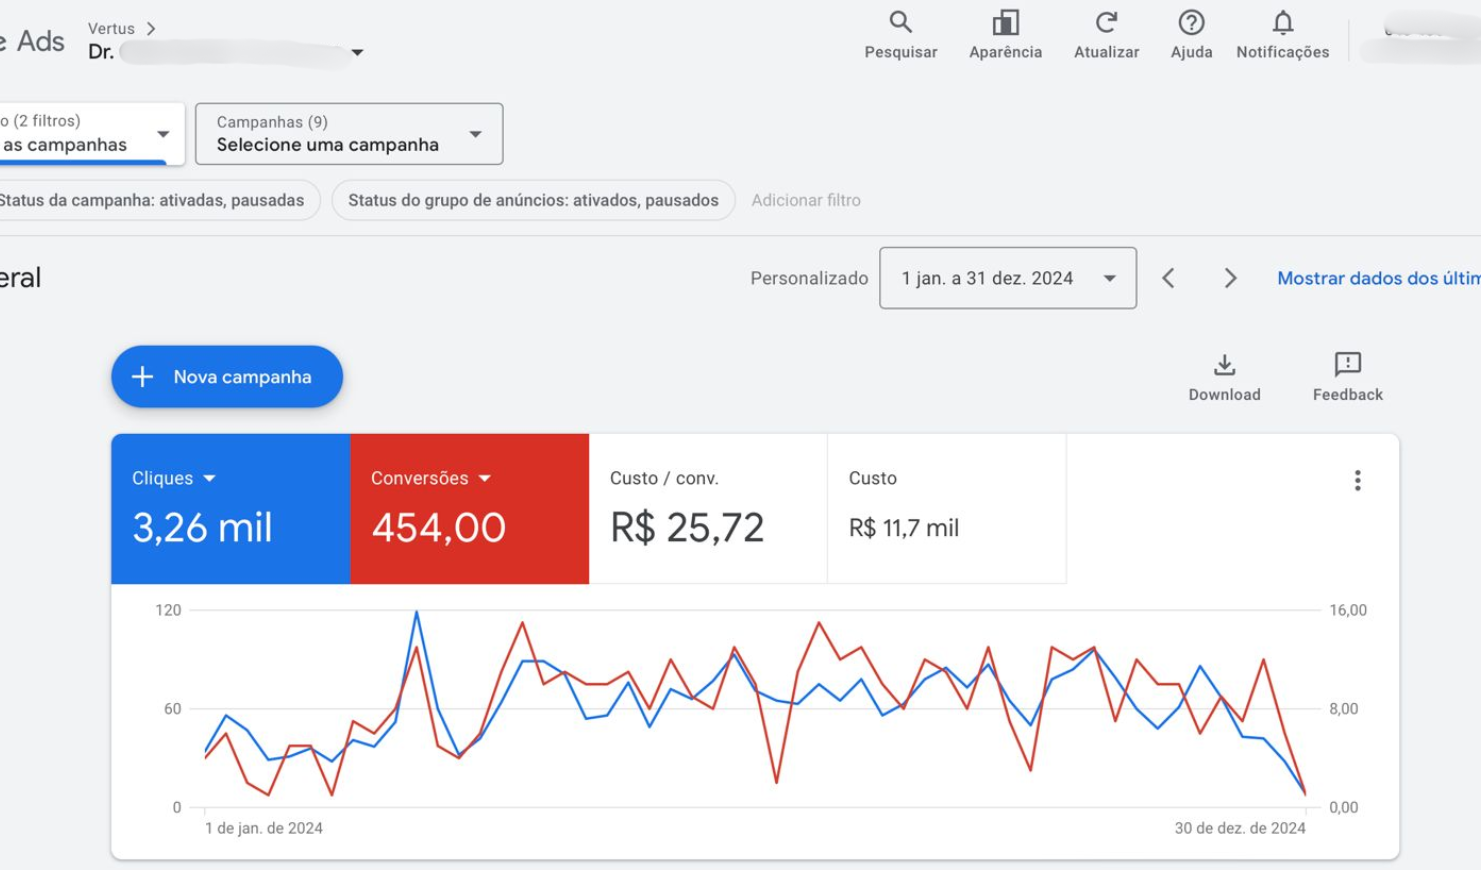This screenshot has height=870, width=1481.
Task: Click the Adicionar filtro field
Action: click(x=806, y=200)
